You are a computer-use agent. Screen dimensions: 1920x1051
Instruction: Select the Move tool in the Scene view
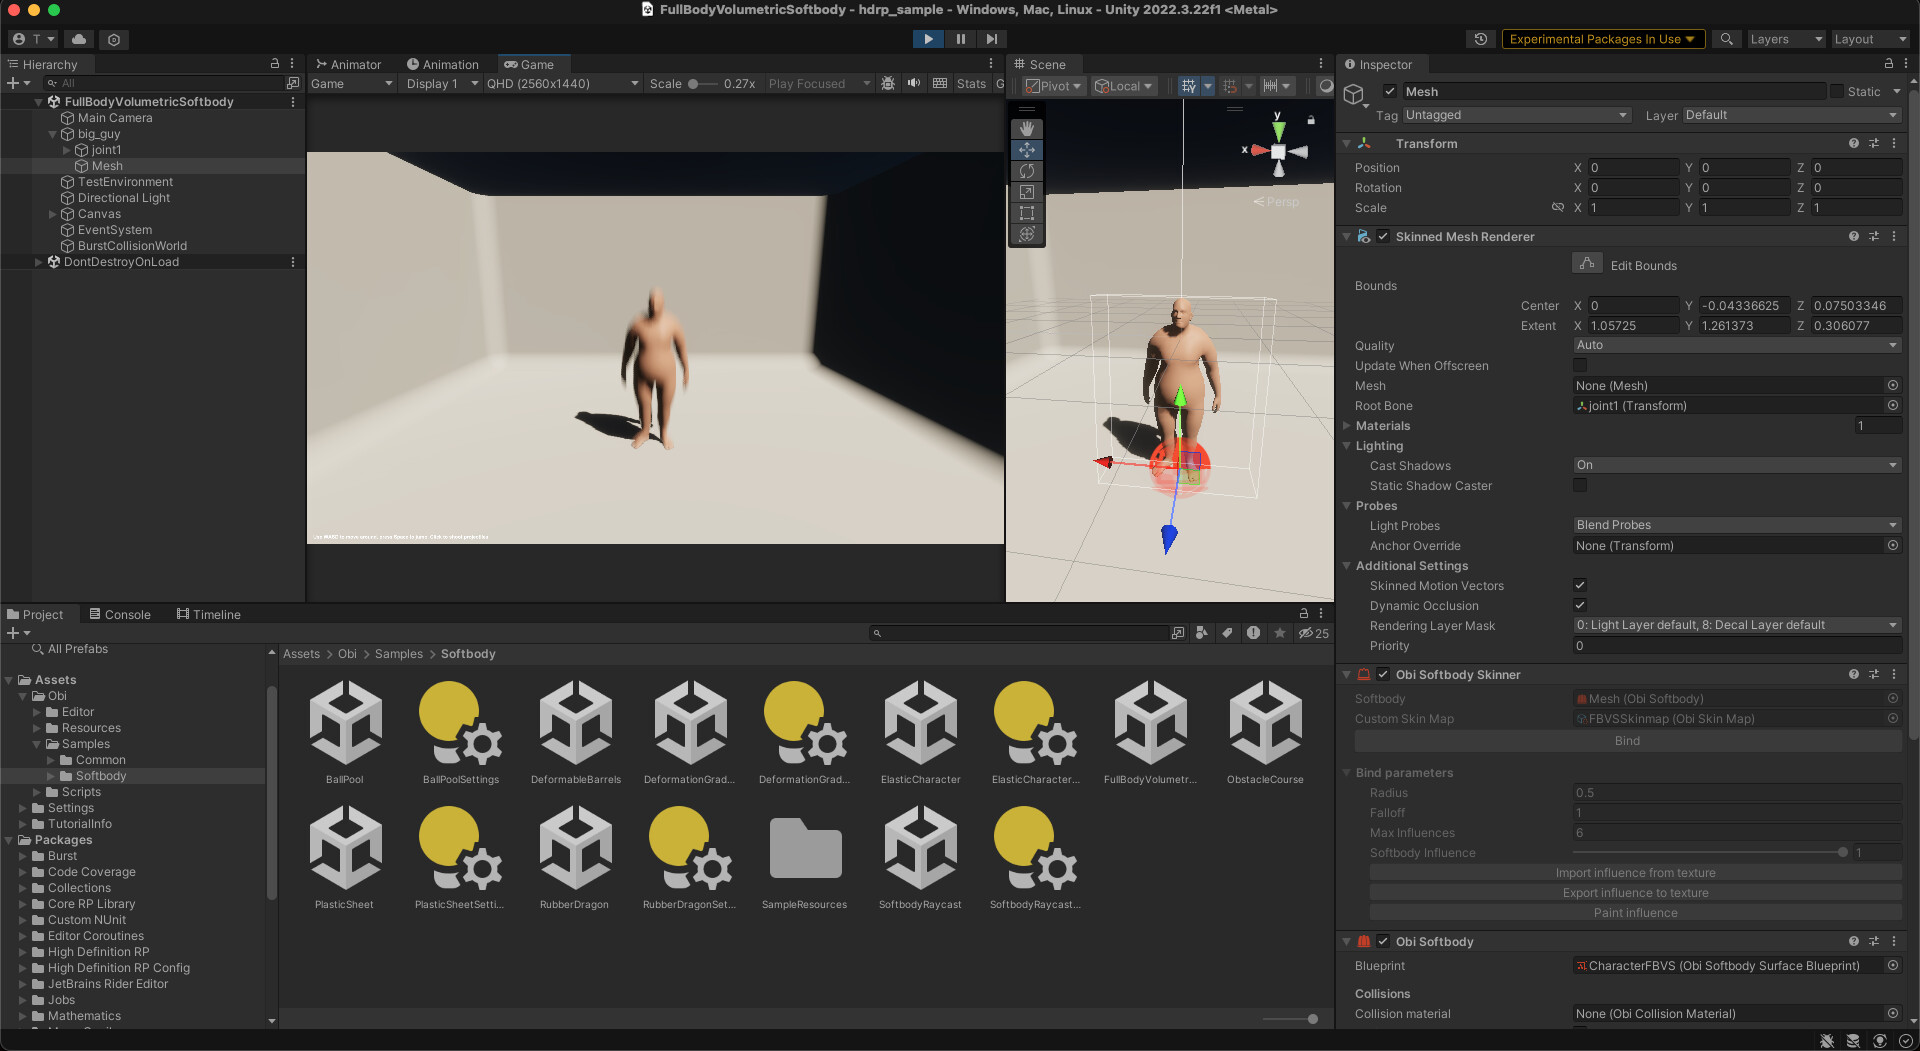click(x=1027, y=150)
